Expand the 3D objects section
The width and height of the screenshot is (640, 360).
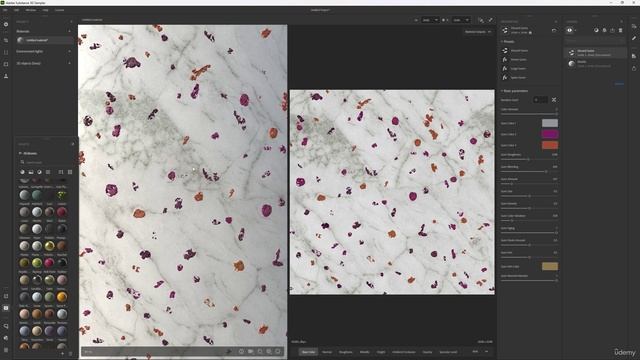tap(69, 63)
